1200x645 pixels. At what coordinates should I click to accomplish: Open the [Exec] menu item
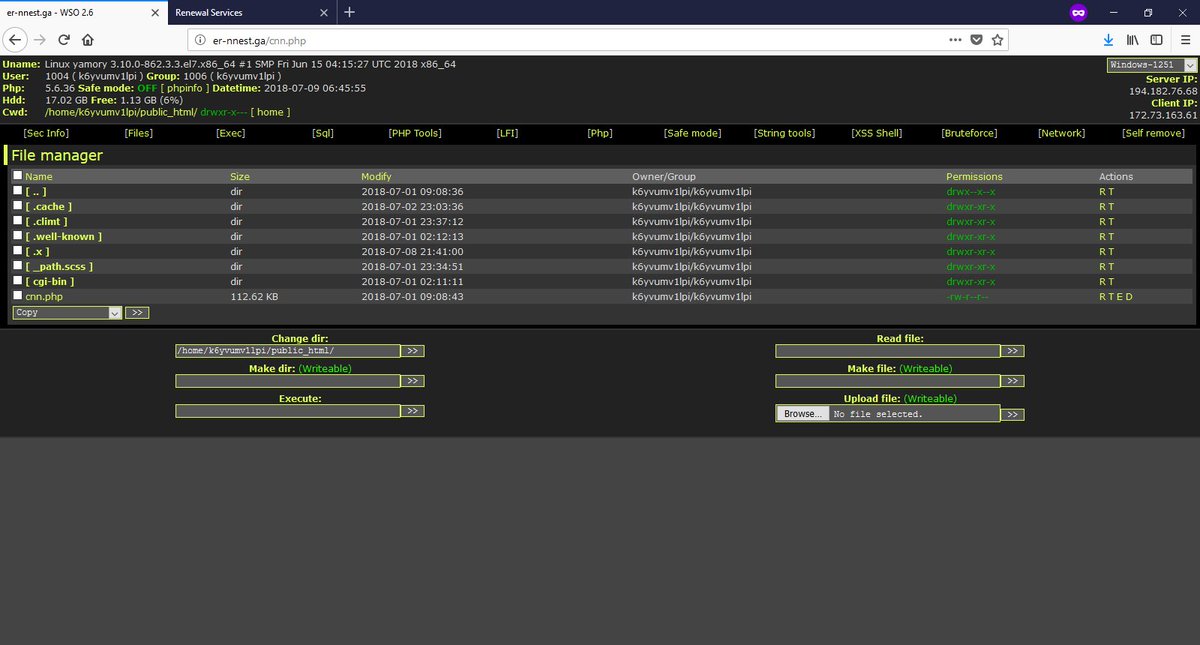[231, 133]
